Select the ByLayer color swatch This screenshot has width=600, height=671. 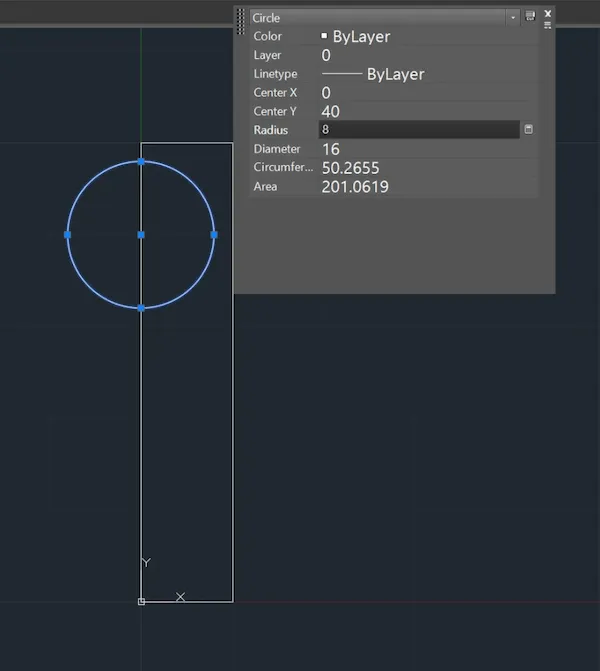click(324, 36)
